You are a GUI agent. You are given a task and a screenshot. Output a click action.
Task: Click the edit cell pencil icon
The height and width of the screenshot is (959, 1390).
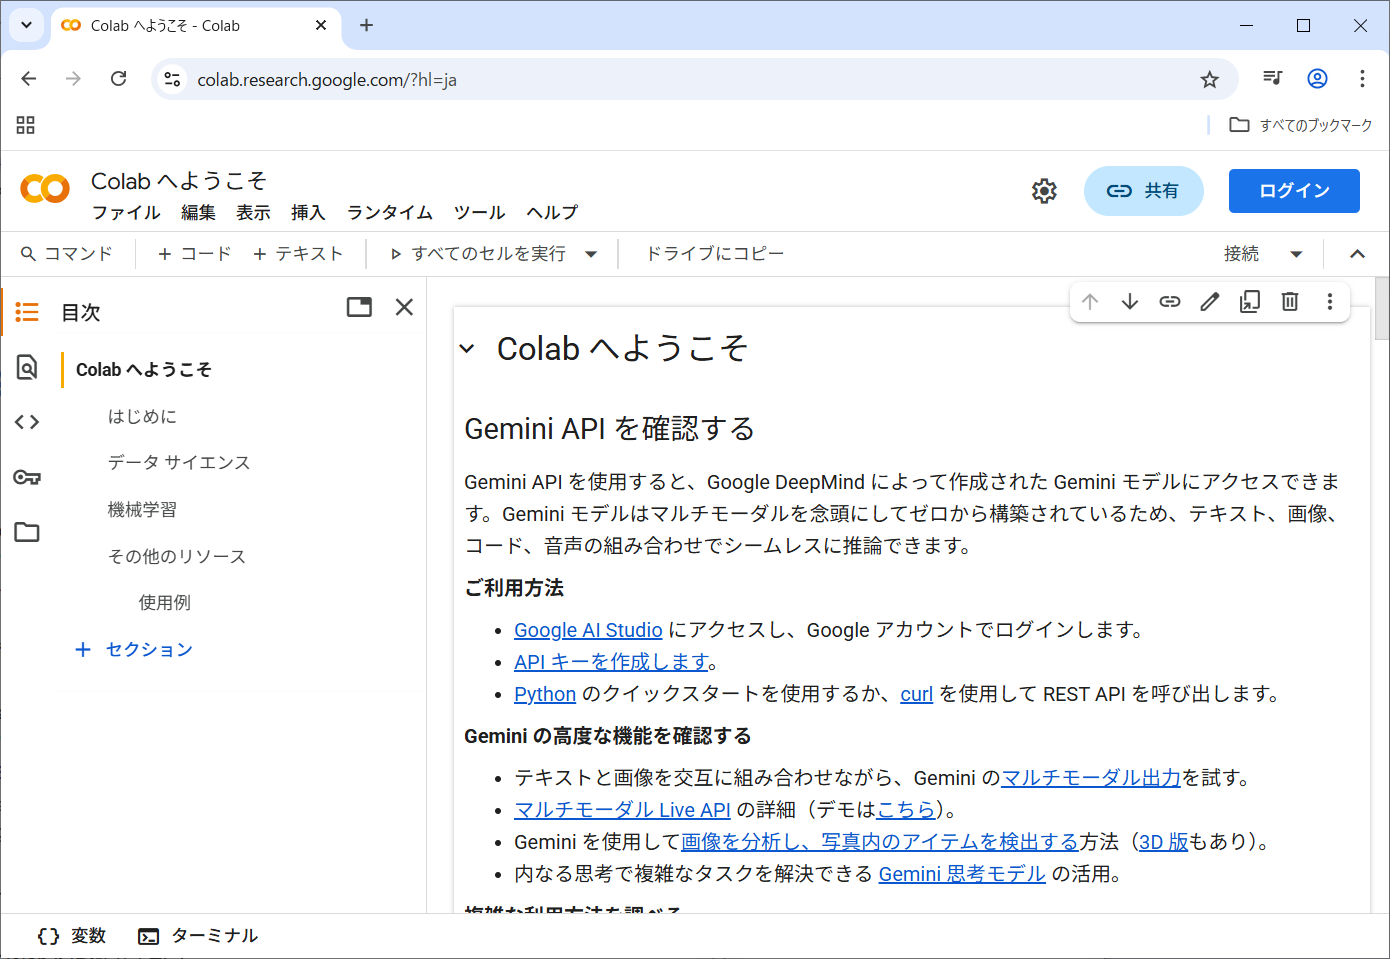coord(1210,302)
